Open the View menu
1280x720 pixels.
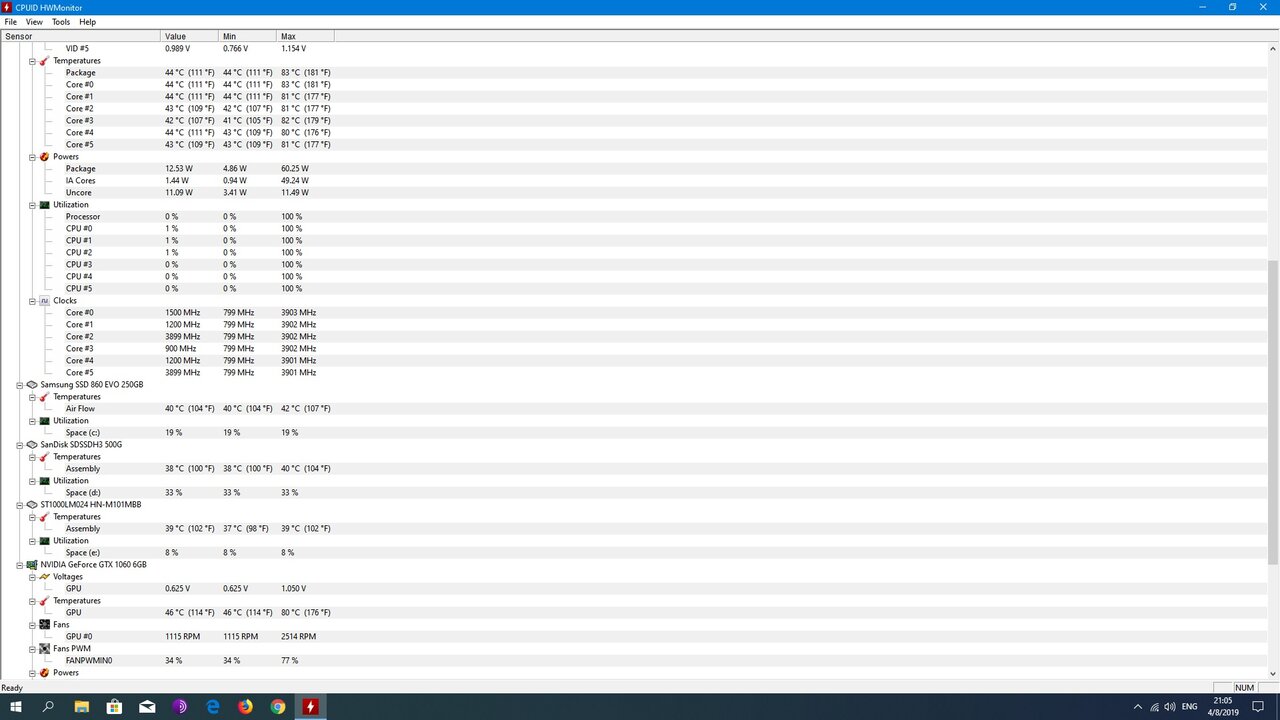click(34, 22)
